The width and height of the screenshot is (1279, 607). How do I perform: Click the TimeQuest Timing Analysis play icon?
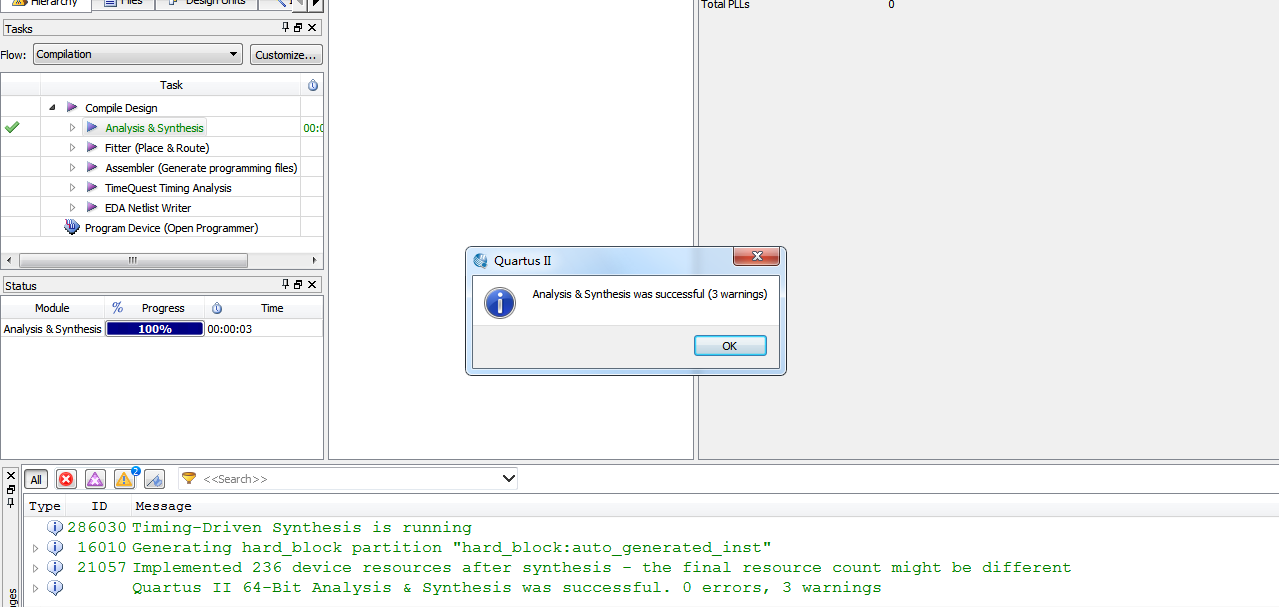92,187
